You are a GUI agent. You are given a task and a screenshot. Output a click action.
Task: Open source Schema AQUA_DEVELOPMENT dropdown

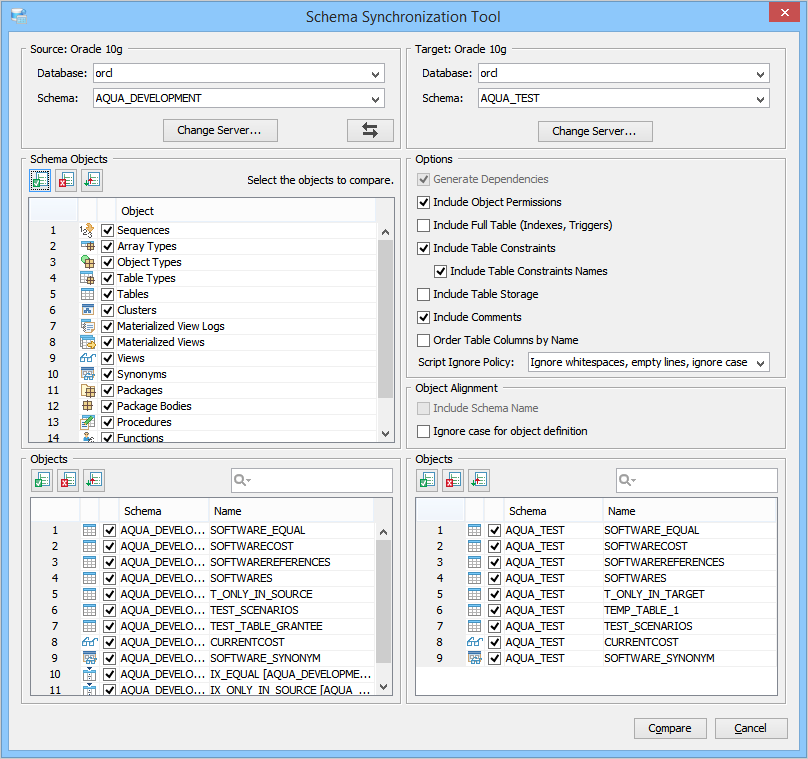376,99
